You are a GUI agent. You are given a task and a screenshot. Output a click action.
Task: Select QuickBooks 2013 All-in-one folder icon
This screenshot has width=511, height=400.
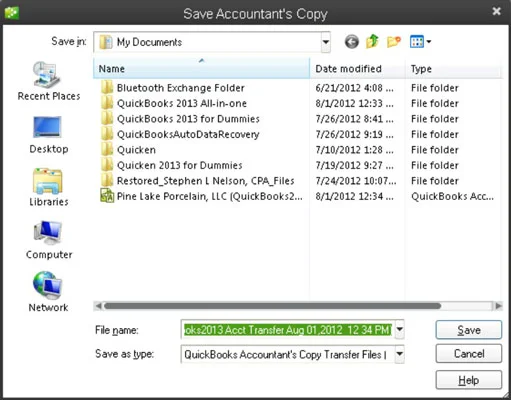coord(107,103)
